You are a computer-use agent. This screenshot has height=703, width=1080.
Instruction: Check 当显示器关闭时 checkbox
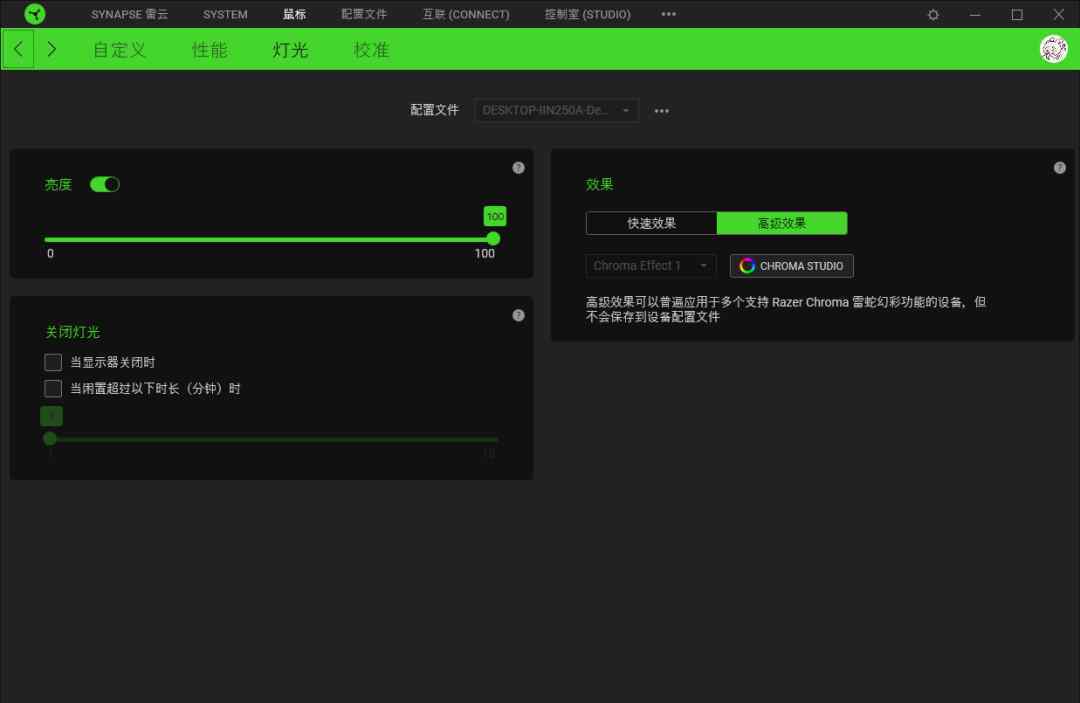tap(53, 362)
